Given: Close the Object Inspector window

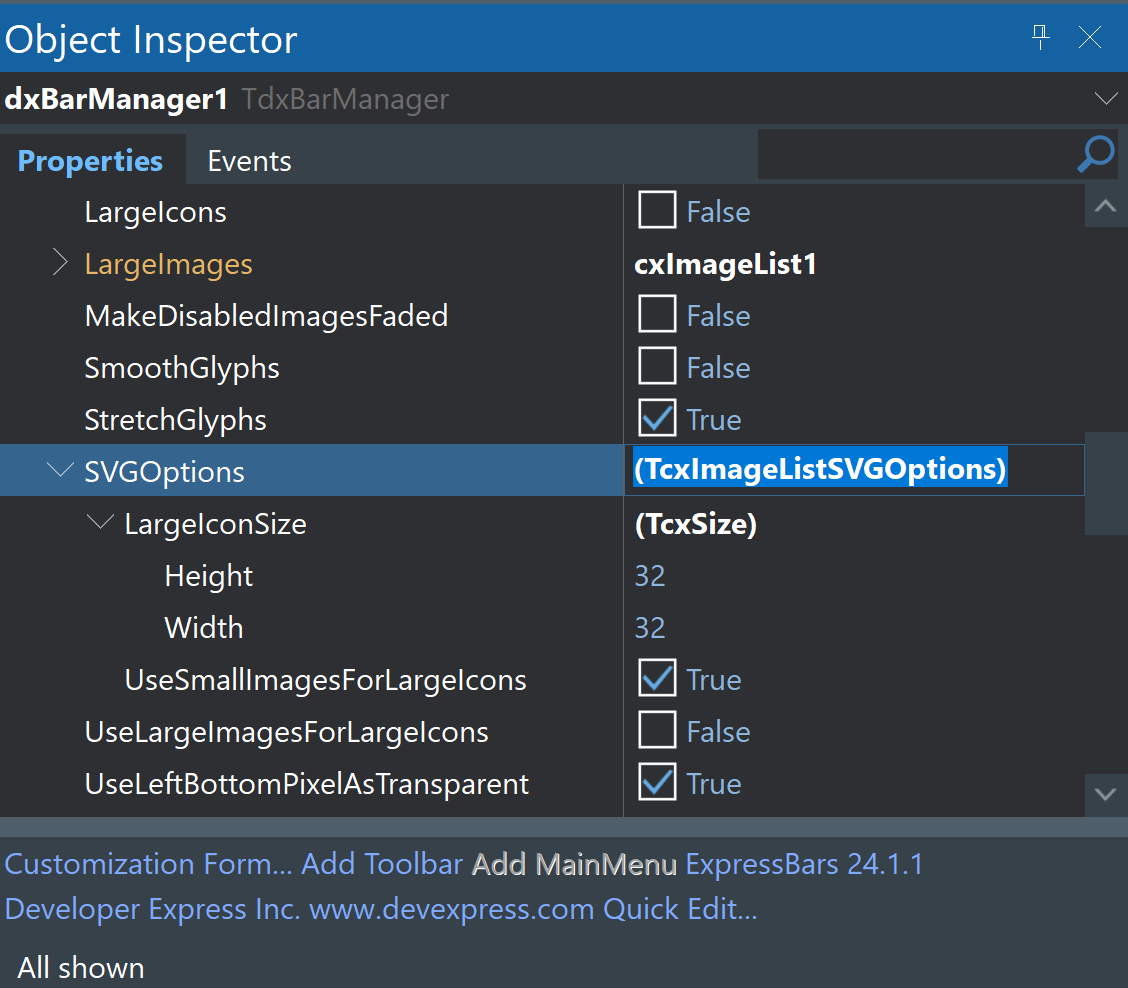Looking at the screenshot, I should (x=1089, y=37).
